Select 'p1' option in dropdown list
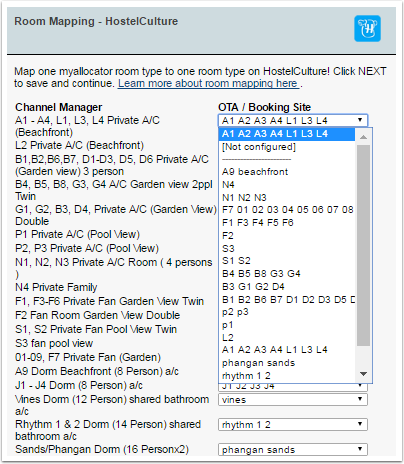 click(x=287, y=325)
